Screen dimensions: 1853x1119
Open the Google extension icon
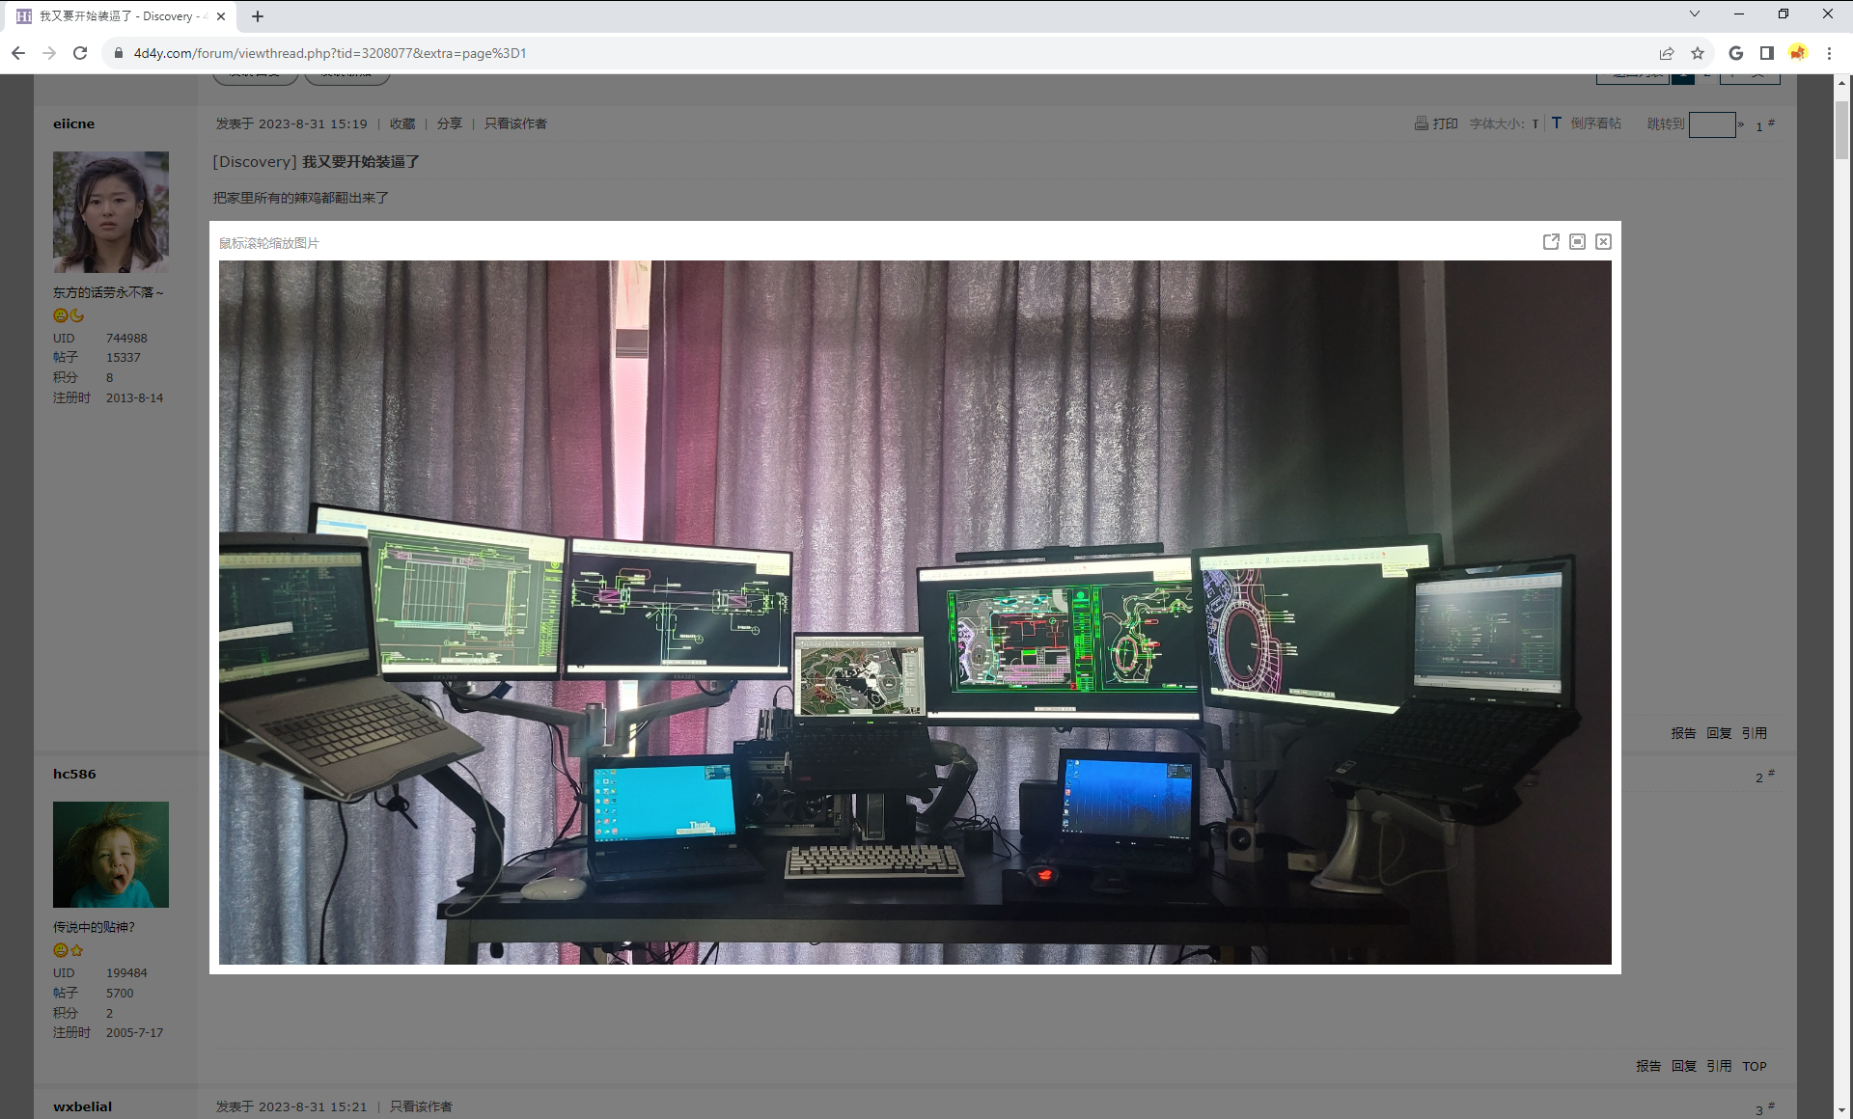click(x=1736, y=53)
